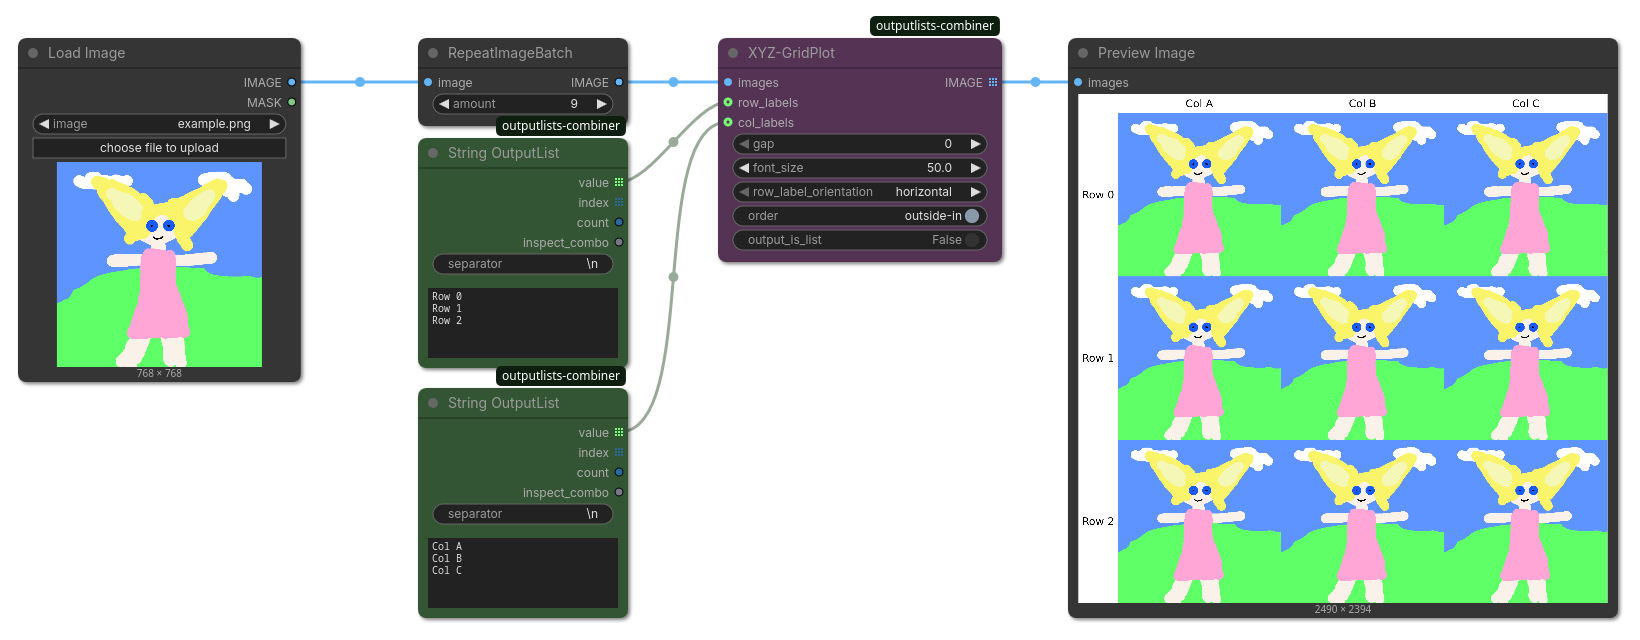Collapse the Preview Image node via its dot
Screen dimensions: 1640x640
click(x=1083, y=53)
